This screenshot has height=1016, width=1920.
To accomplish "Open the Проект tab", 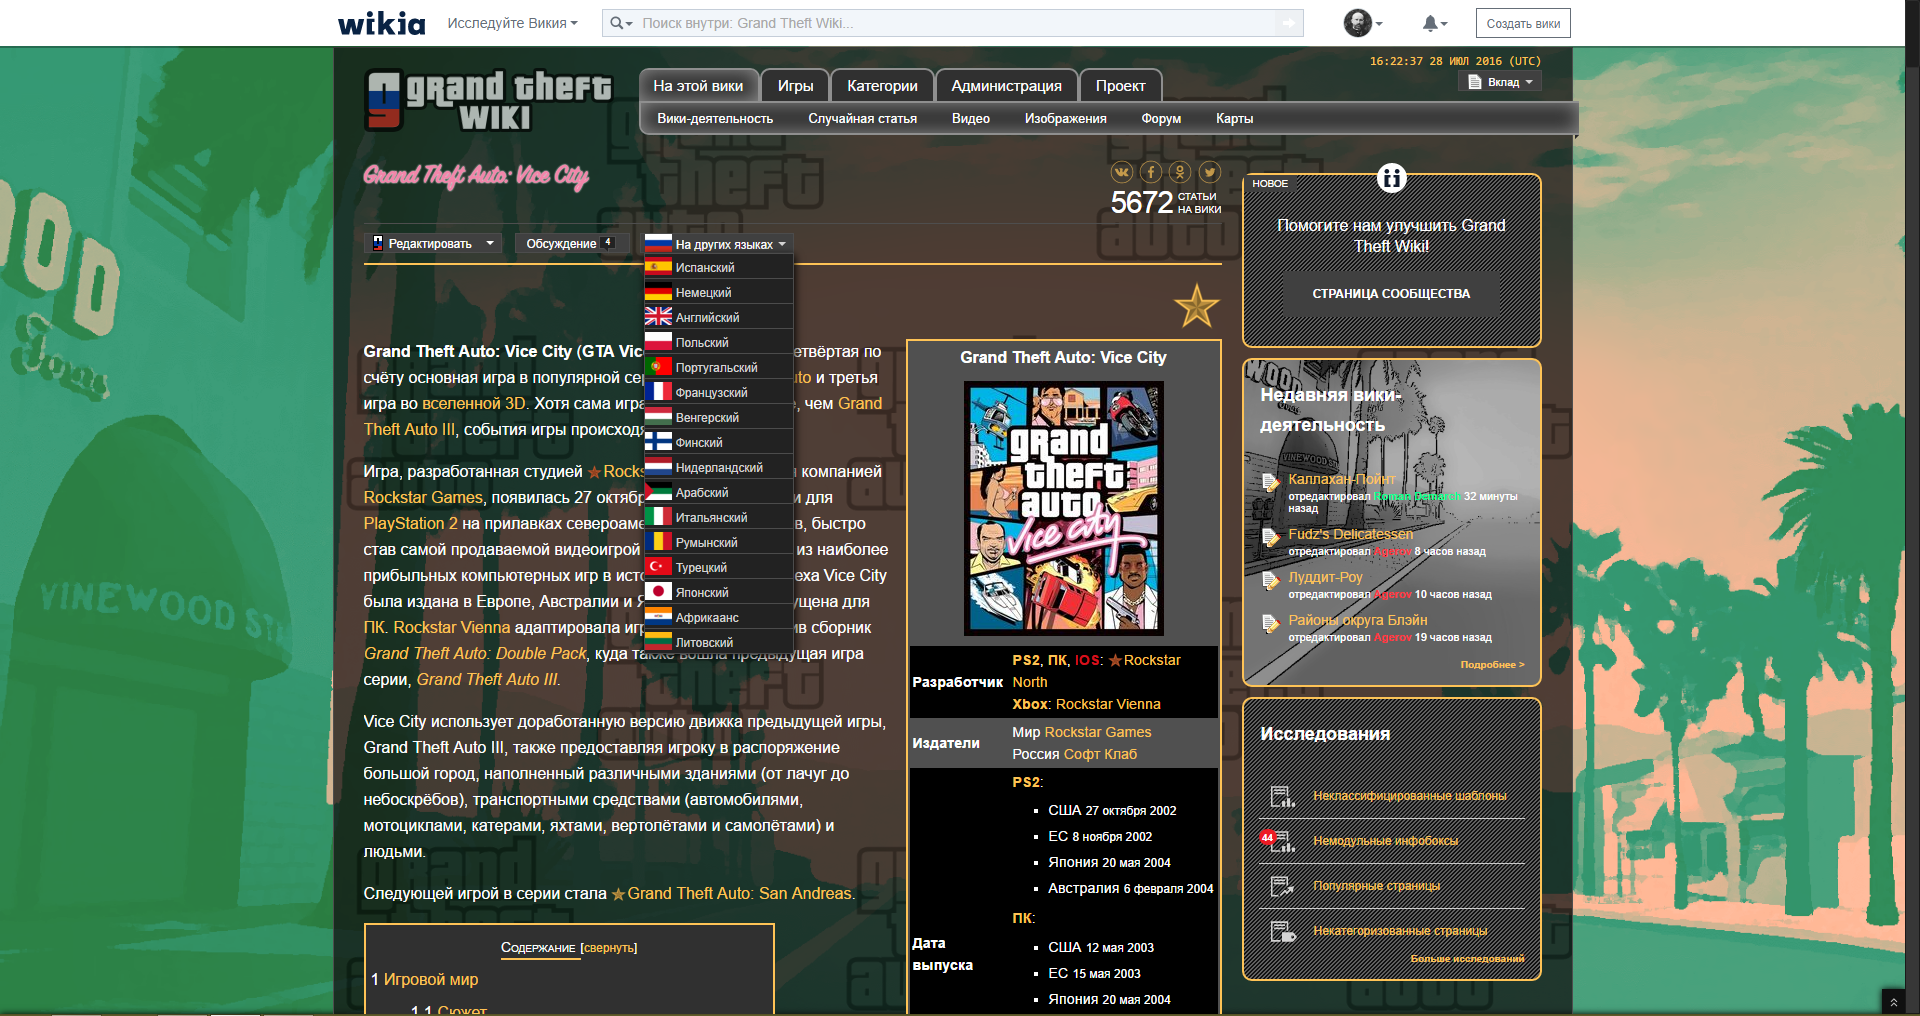I will click(1120, 86).
